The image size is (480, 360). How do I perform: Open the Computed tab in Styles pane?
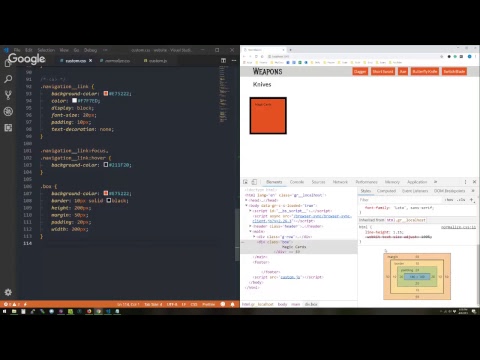(x=386, y=191)
